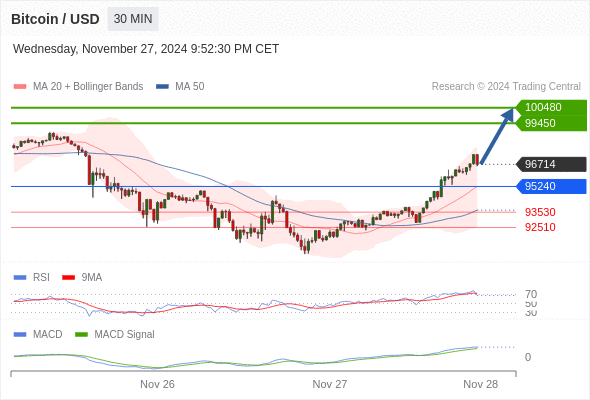Click the red 9MA legend swatch
590x400 pixels.
(68, 278)
